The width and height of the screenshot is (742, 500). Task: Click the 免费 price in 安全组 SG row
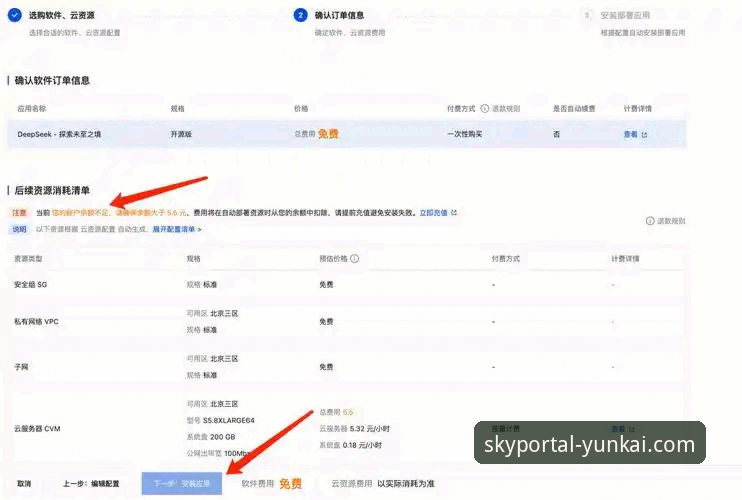[x=326, y=284]
